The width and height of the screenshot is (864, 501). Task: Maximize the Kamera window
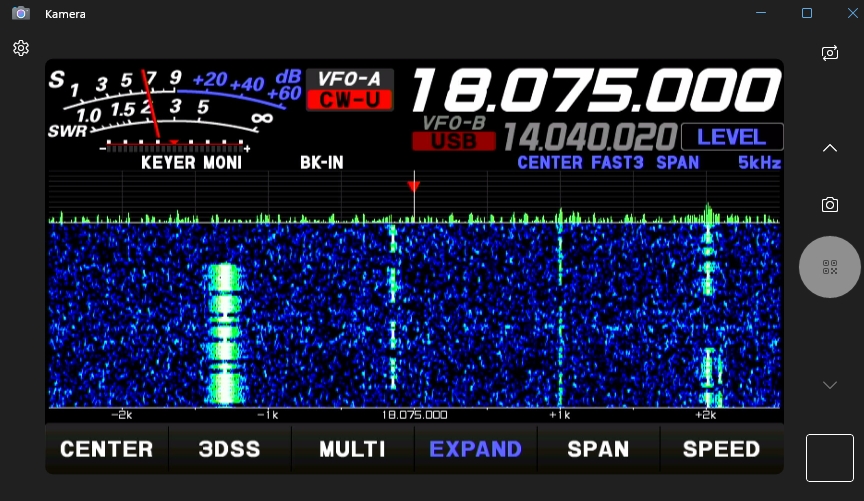(807, 14)
